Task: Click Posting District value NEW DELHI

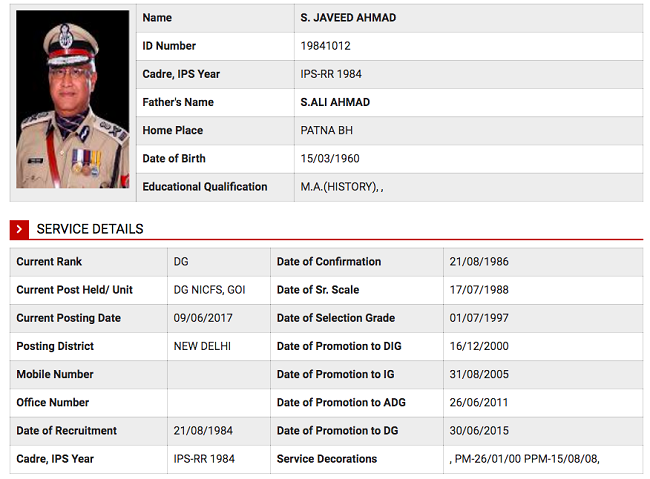Action: (x=202, y=346)
